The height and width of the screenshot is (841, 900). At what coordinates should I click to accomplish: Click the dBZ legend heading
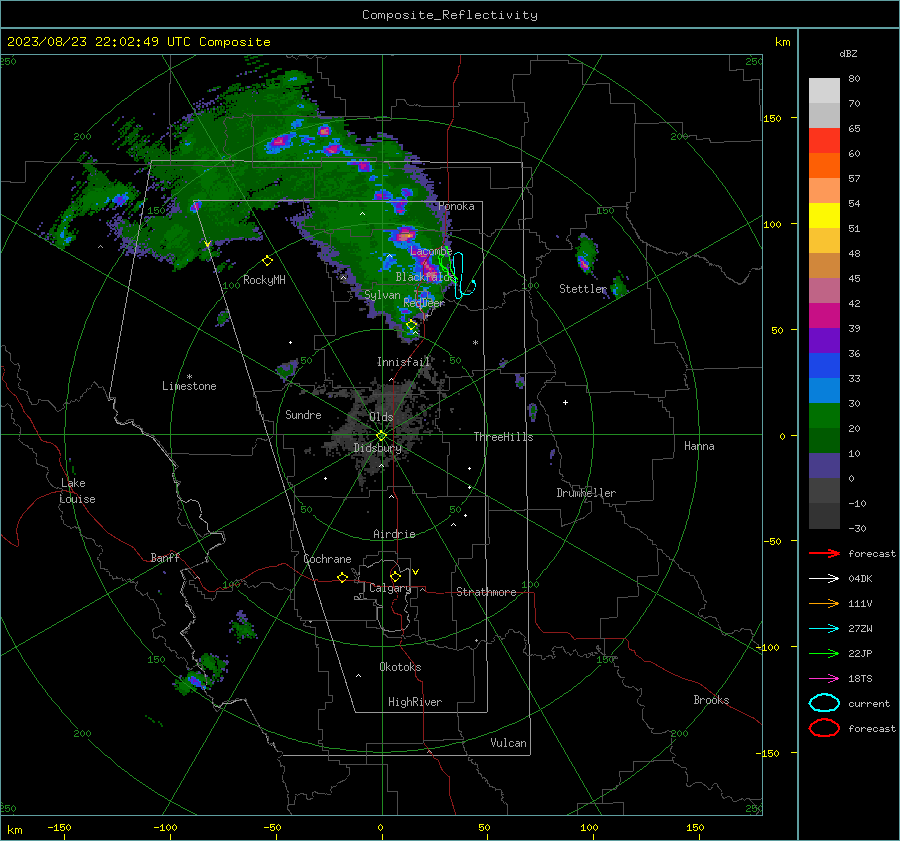[x=848, y=54]
